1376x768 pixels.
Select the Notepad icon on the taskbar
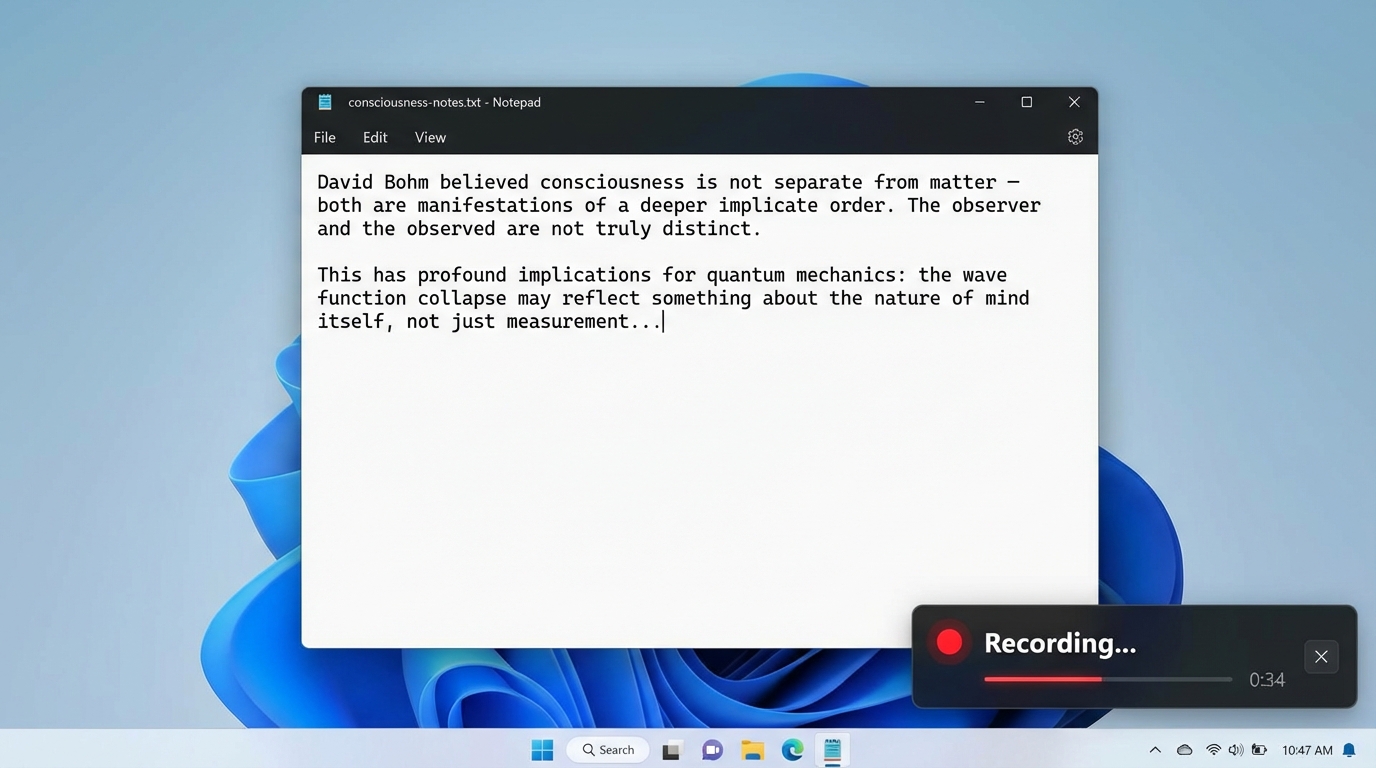pos(832,750)
